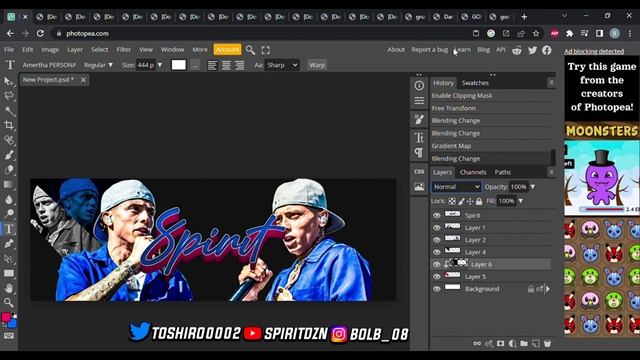The height and width of the screenshot is (360, 640).
Task: Select the Blur drop tool
Action: [9, 199]
